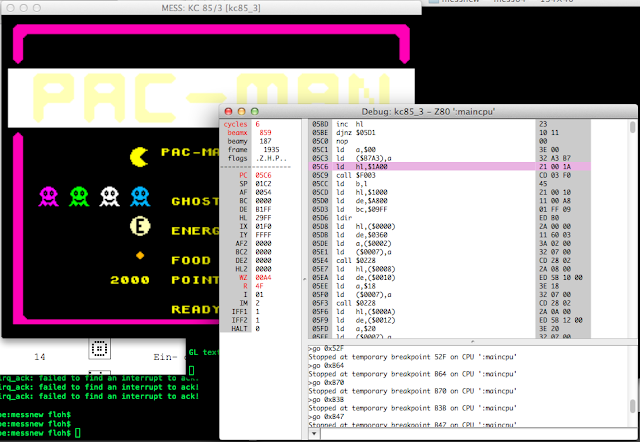Click console line >go 0x52F
This screenshot has width=640, height=442.
click(326, 348)
